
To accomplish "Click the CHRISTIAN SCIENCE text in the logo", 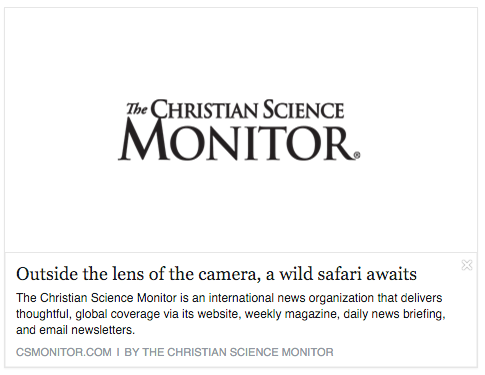I will pos(247,109).
